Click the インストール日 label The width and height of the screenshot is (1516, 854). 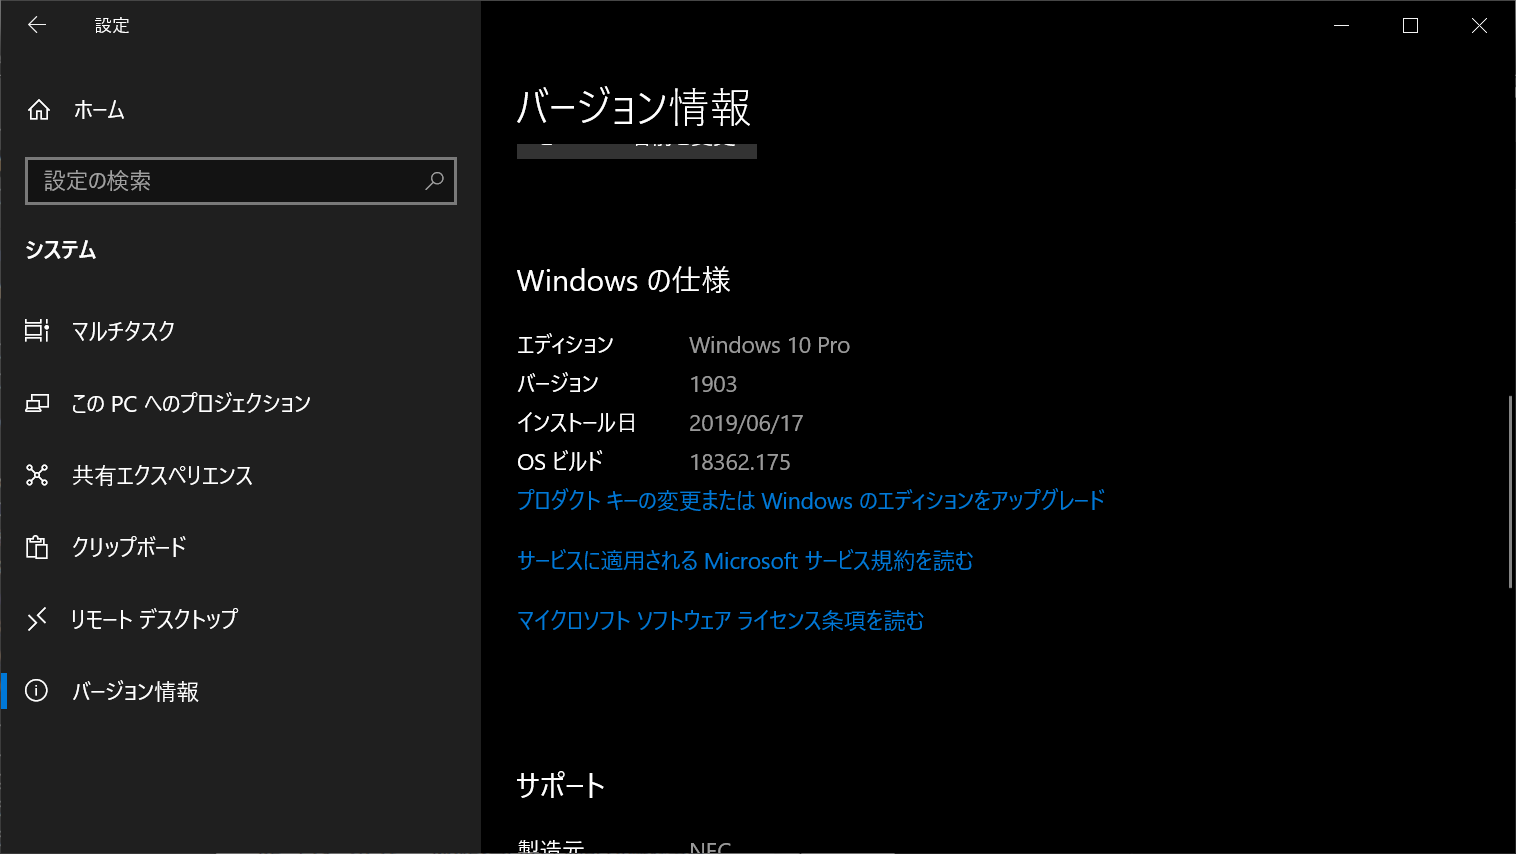(x=576, y=423)
